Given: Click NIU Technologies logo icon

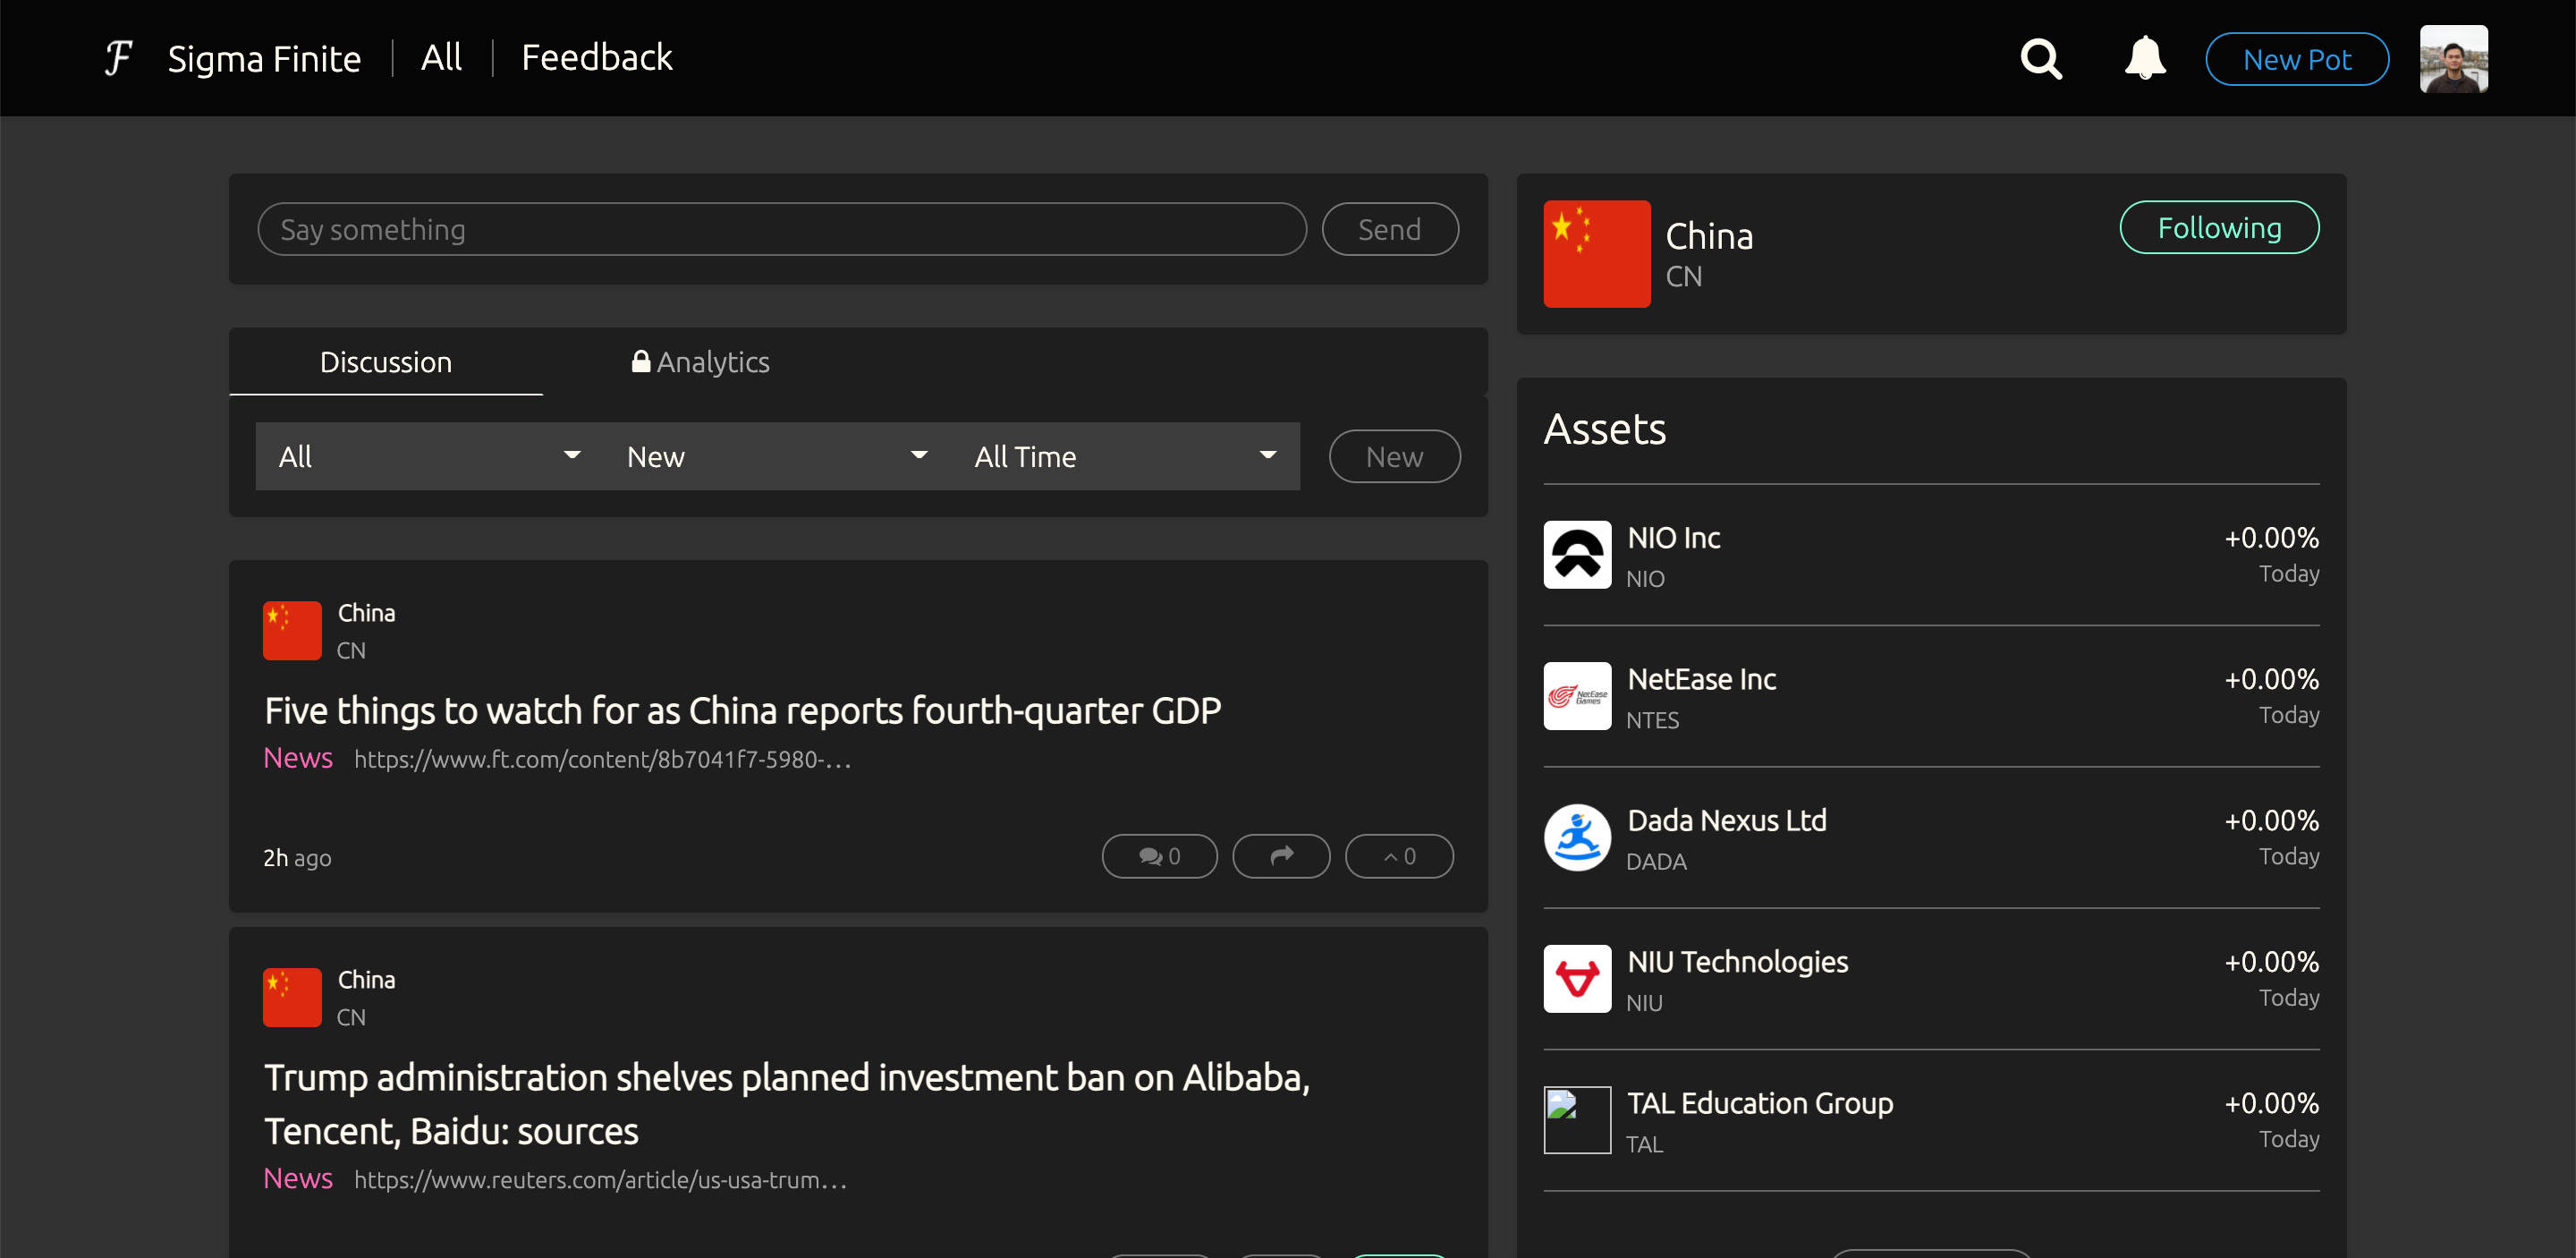Looking at the screenshot, I should (1576, 978).
